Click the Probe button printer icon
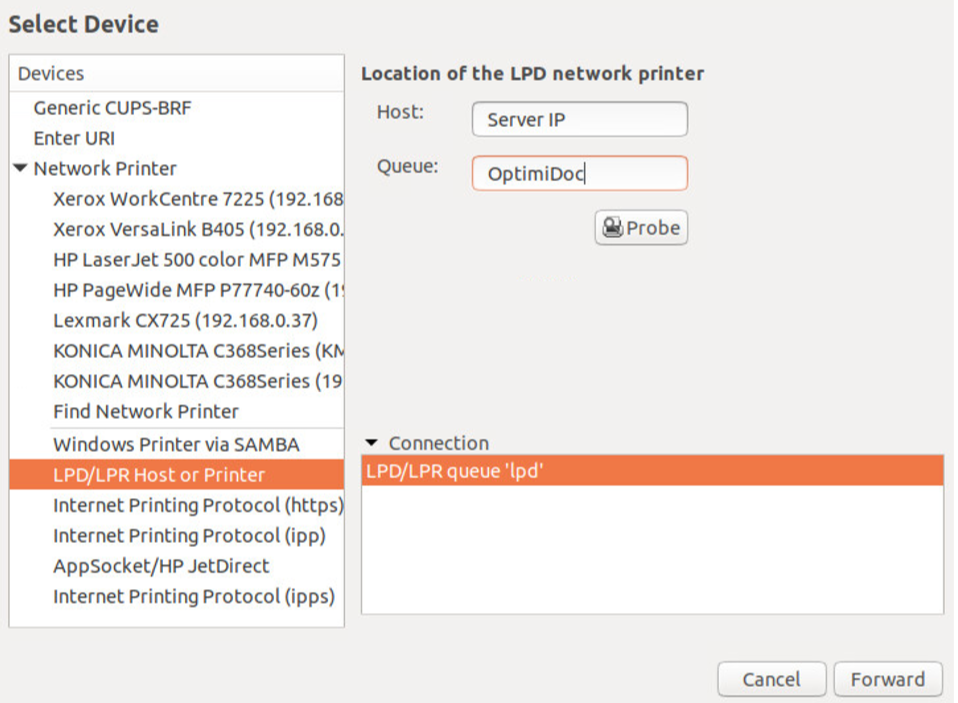The height and width of the screenshot is (703, 958). click(x=612, y=228)
